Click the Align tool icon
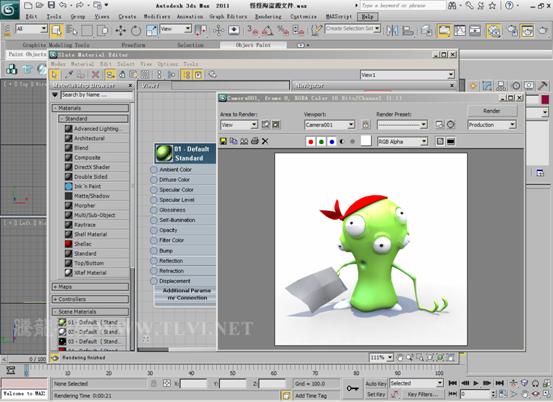This screenshot has height=402, width=553. coord(408,31)
